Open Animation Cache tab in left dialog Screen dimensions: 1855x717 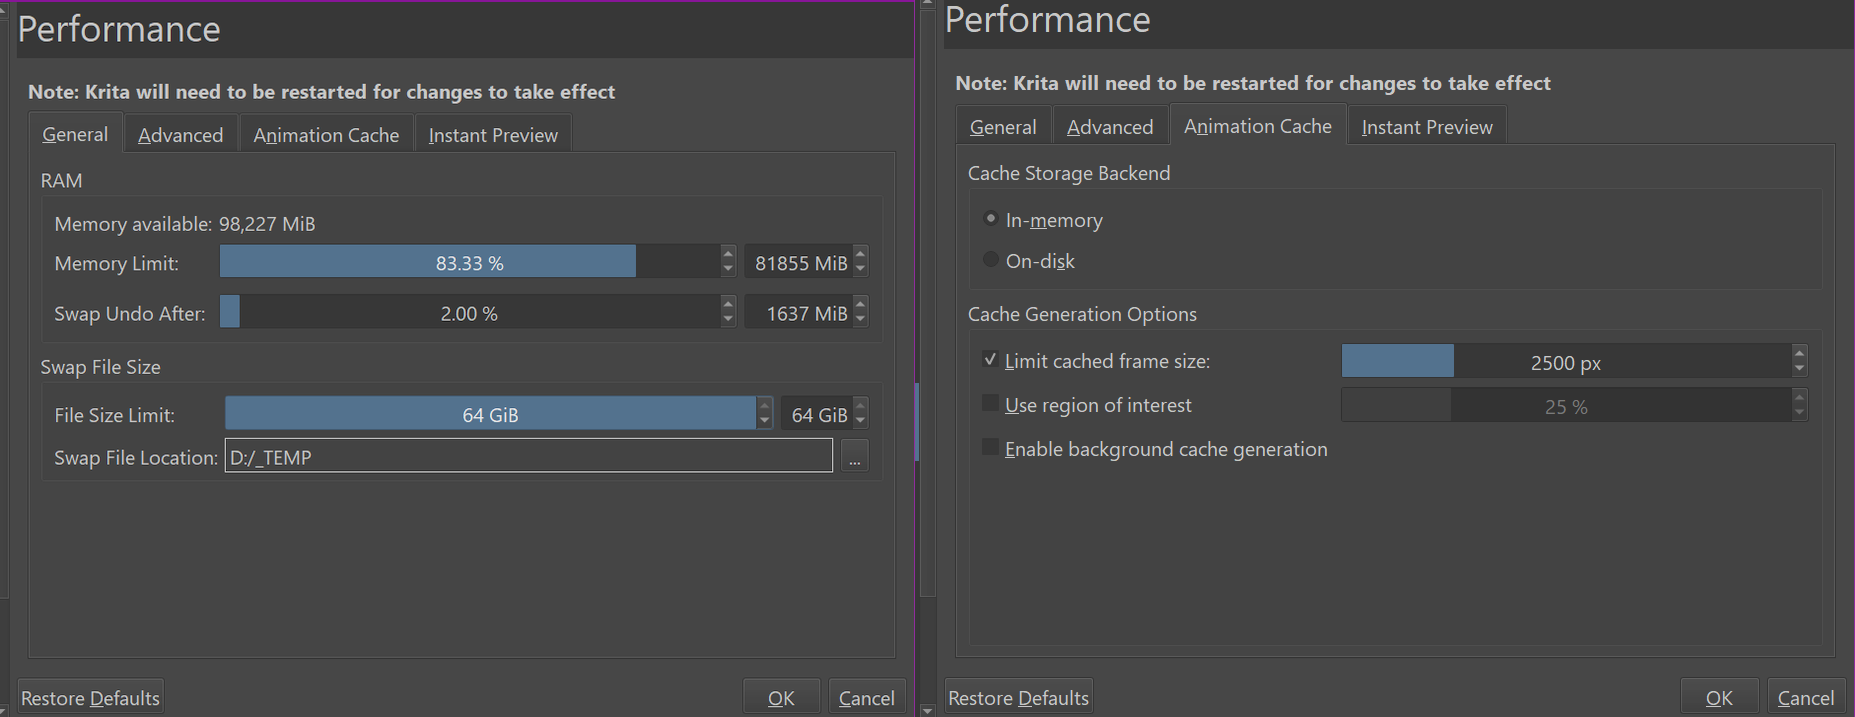326,135
